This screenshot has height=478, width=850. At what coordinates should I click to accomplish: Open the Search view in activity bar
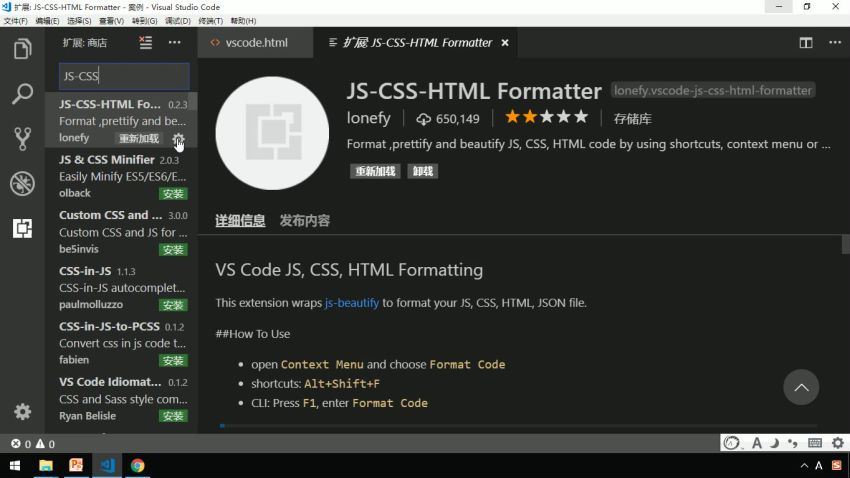[22, 94]
